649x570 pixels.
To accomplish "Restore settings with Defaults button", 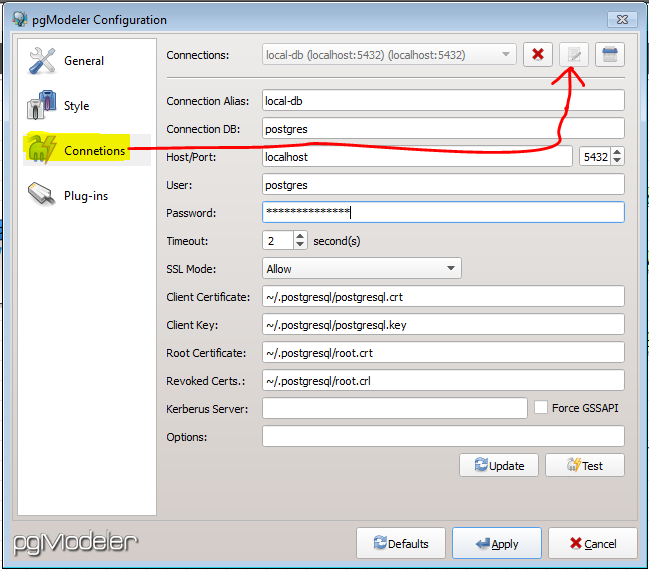I will [401, 543].
